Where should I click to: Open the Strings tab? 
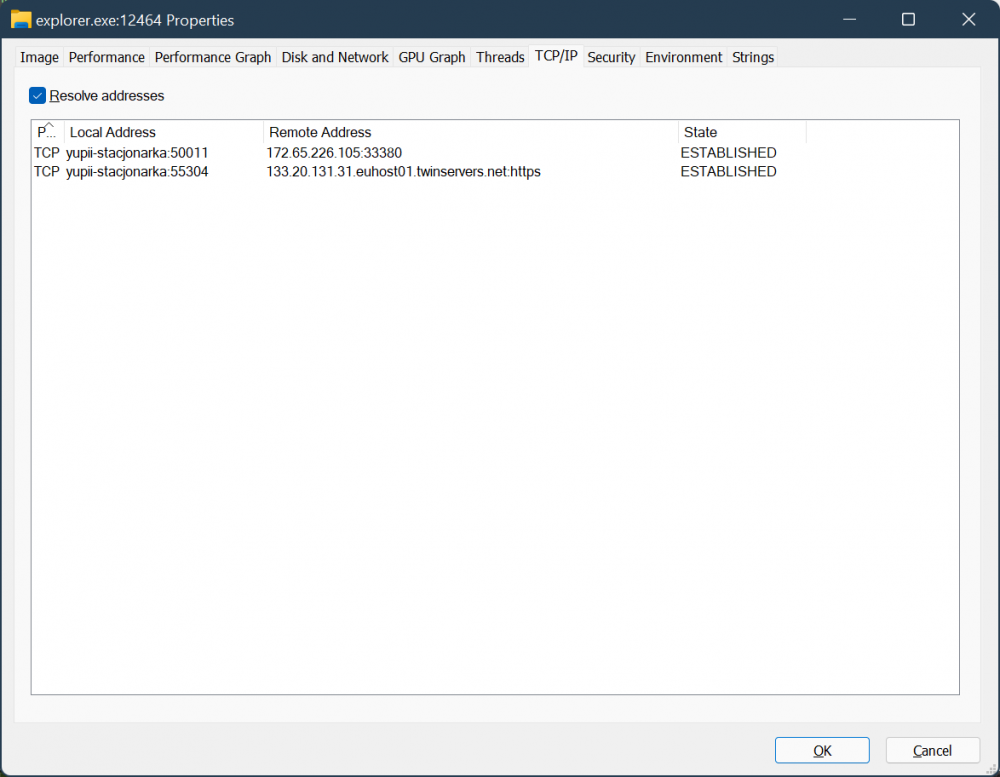(x=753, y=57)
